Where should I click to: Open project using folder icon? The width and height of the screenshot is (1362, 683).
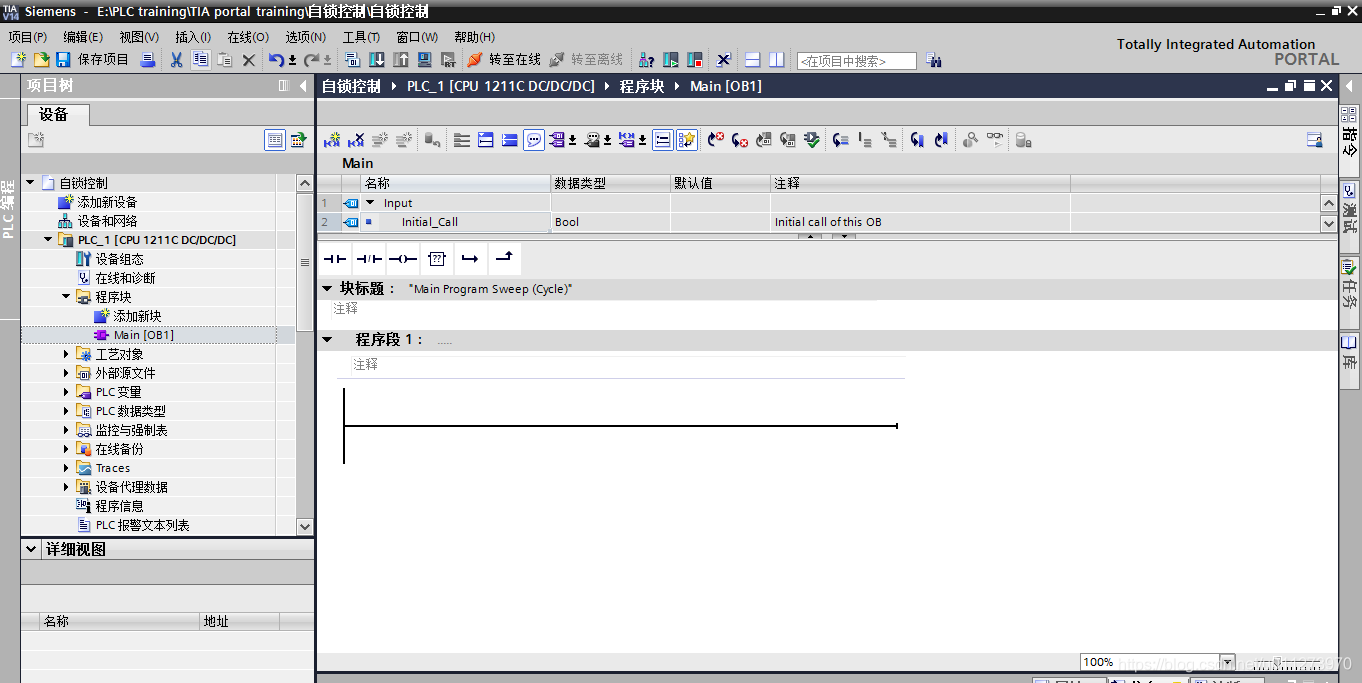click(x=41, y=60)
